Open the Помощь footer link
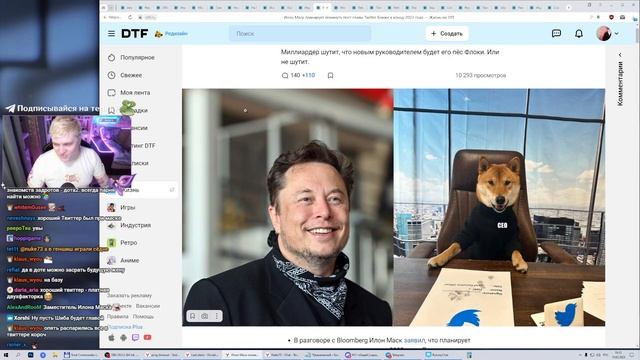The image size is (640, 360). coord(143,316)
